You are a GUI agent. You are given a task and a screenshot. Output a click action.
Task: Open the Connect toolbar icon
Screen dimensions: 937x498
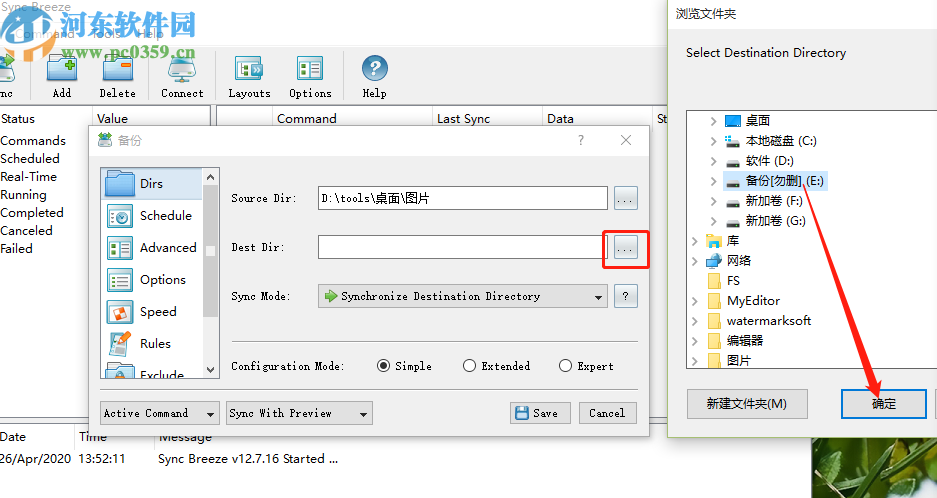point(182,77)
